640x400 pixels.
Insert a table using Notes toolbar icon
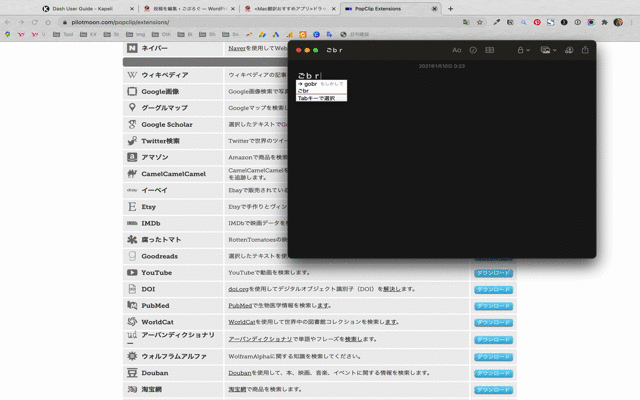(489, 50)
